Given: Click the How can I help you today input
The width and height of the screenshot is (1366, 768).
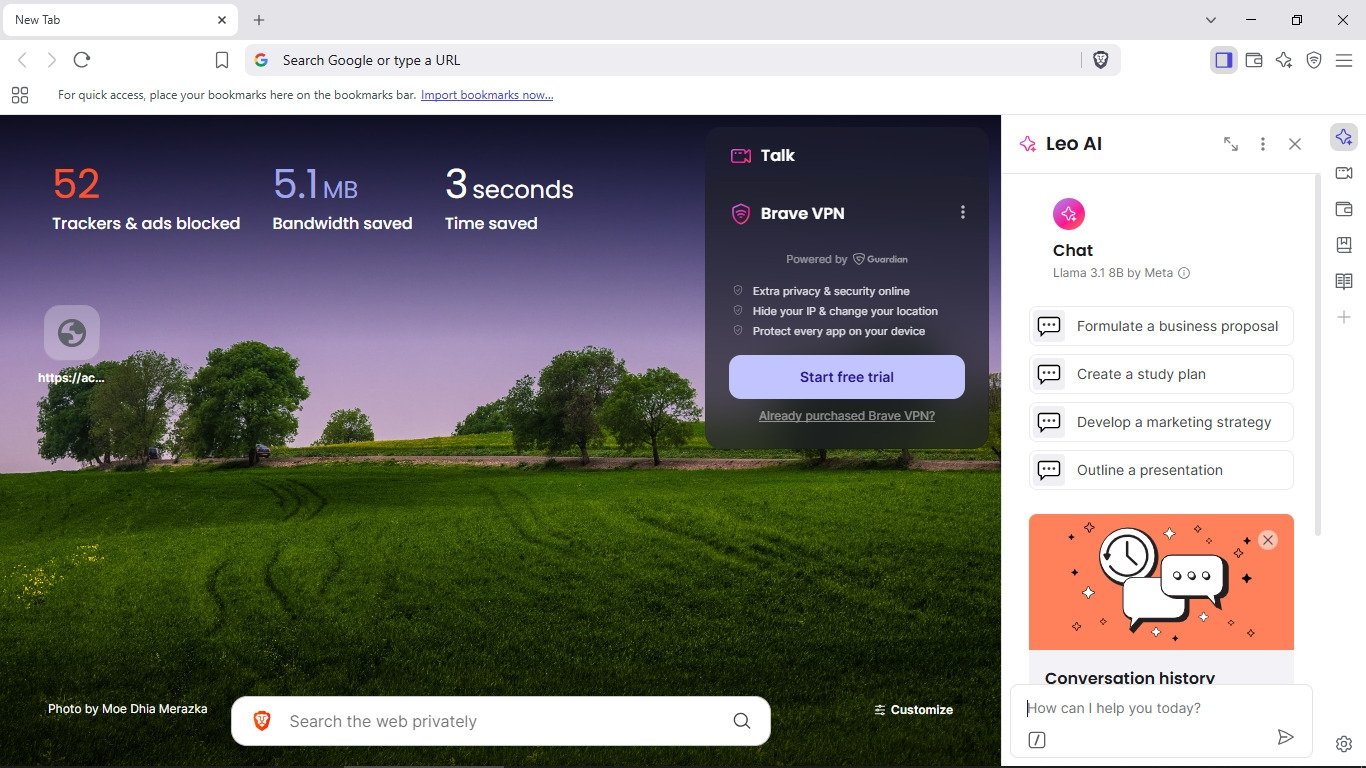Looking at the screenshot, I should click(1160, 708).
